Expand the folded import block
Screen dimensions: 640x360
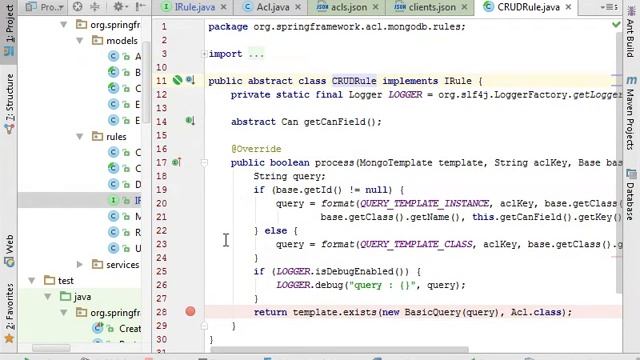pyautogui.click(x=204, y=54)
